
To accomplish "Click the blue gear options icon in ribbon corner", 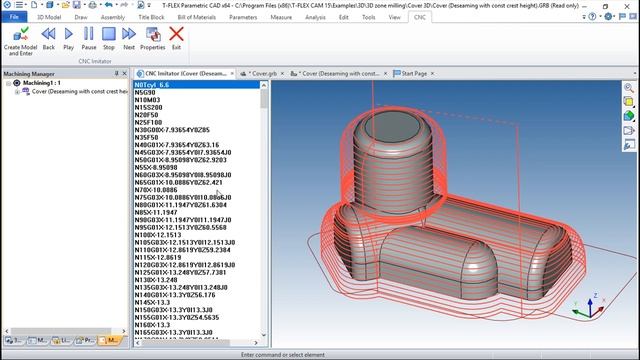I will pyautogui.click(x=608, y=17).
